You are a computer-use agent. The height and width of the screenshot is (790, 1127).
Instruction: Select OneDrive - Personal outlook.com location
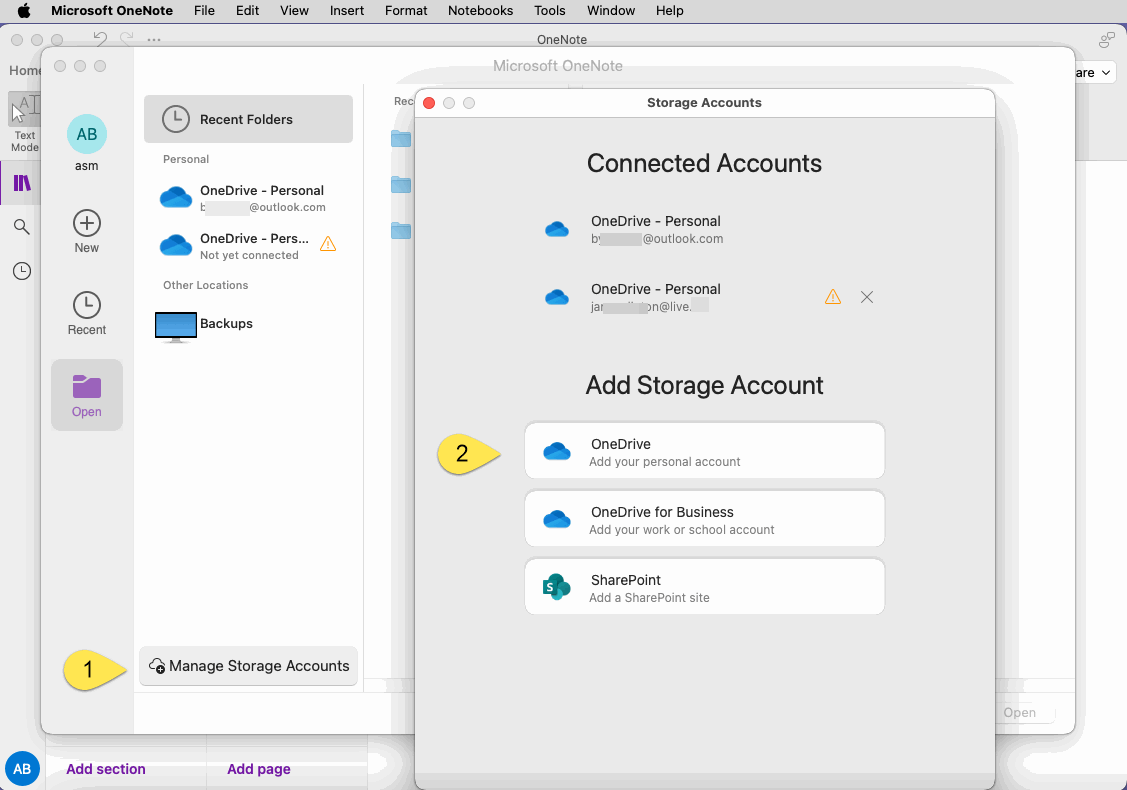248,198
